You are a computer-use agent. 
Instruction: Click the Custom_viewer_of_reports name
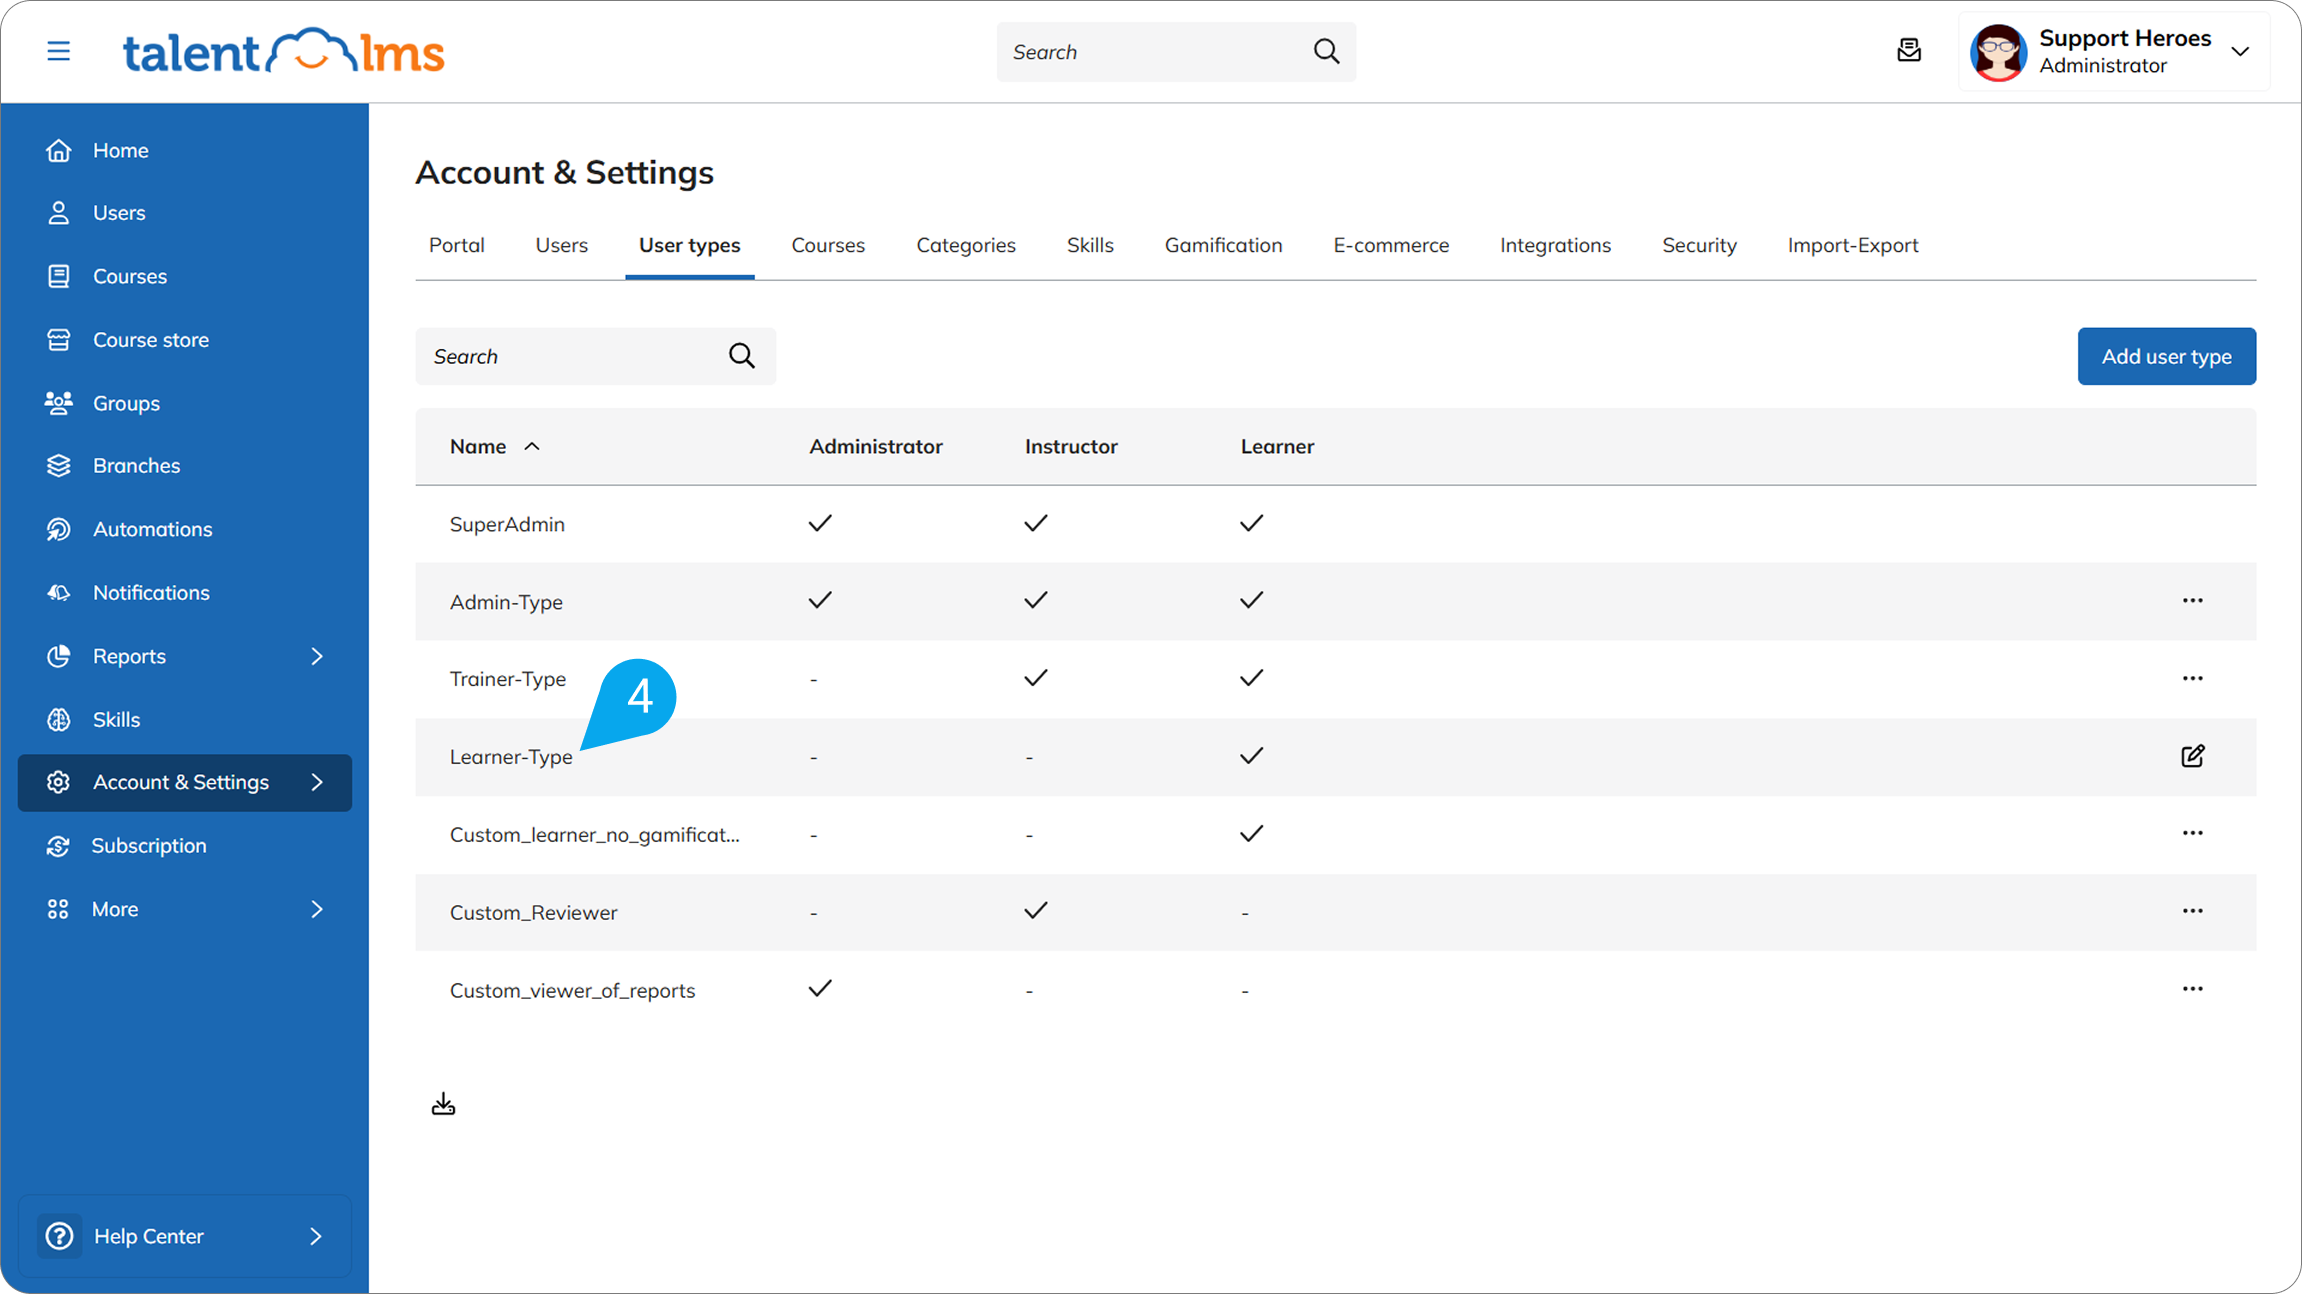pyautogui.click(x=572, y=991)
